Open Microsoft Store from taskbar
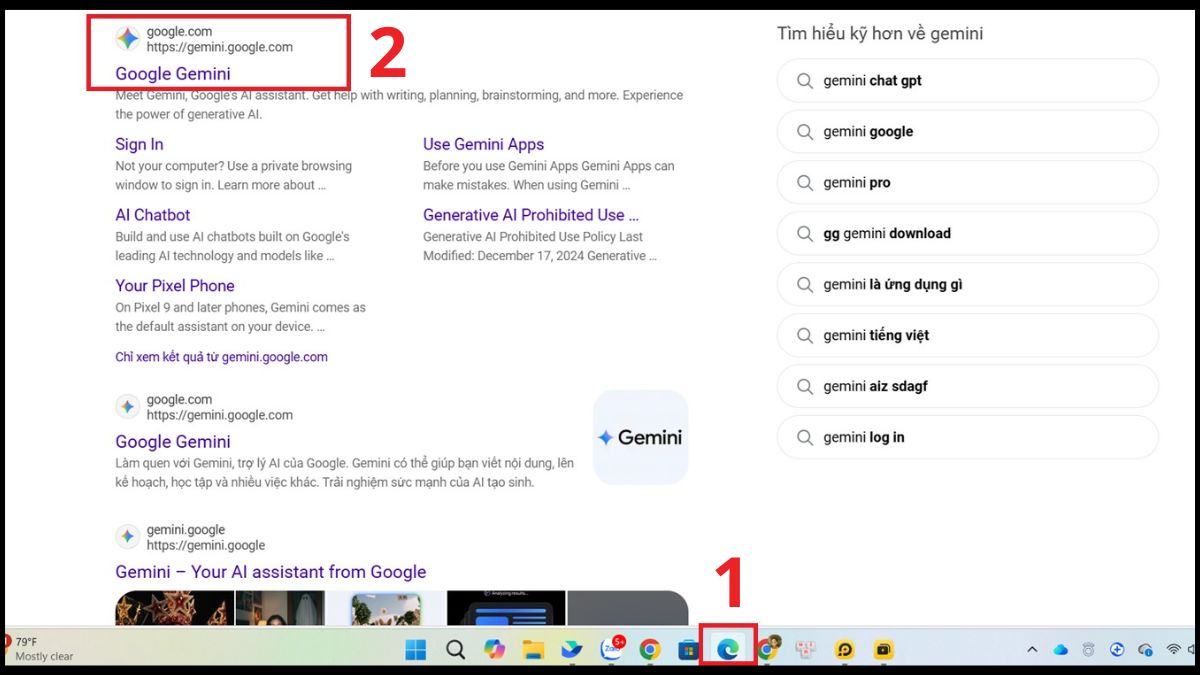1200x675 pixels. tap(688, 650)
